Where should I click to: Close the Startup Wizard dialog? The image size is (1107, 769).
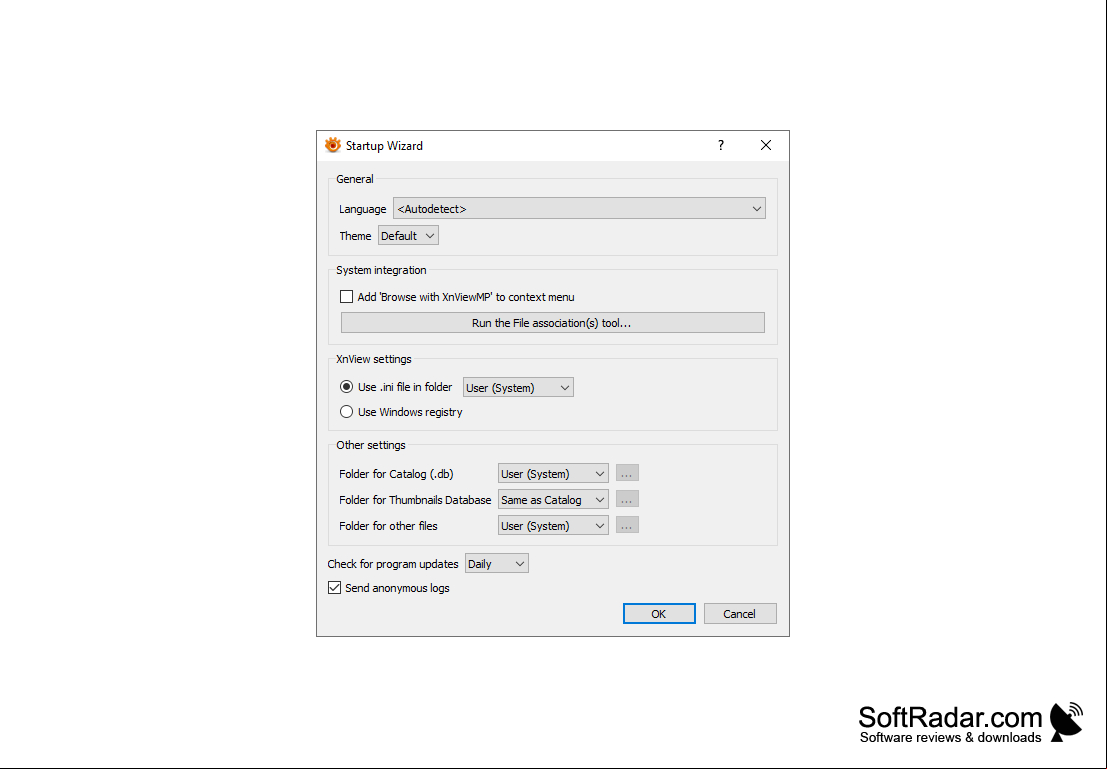(766, 145)
